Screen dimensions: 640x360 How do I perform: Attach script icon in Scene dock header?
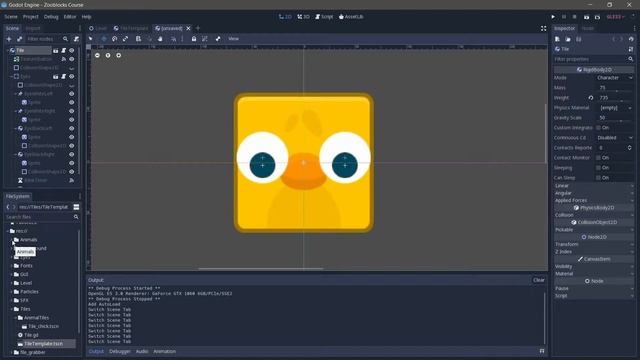click(76, 39)
